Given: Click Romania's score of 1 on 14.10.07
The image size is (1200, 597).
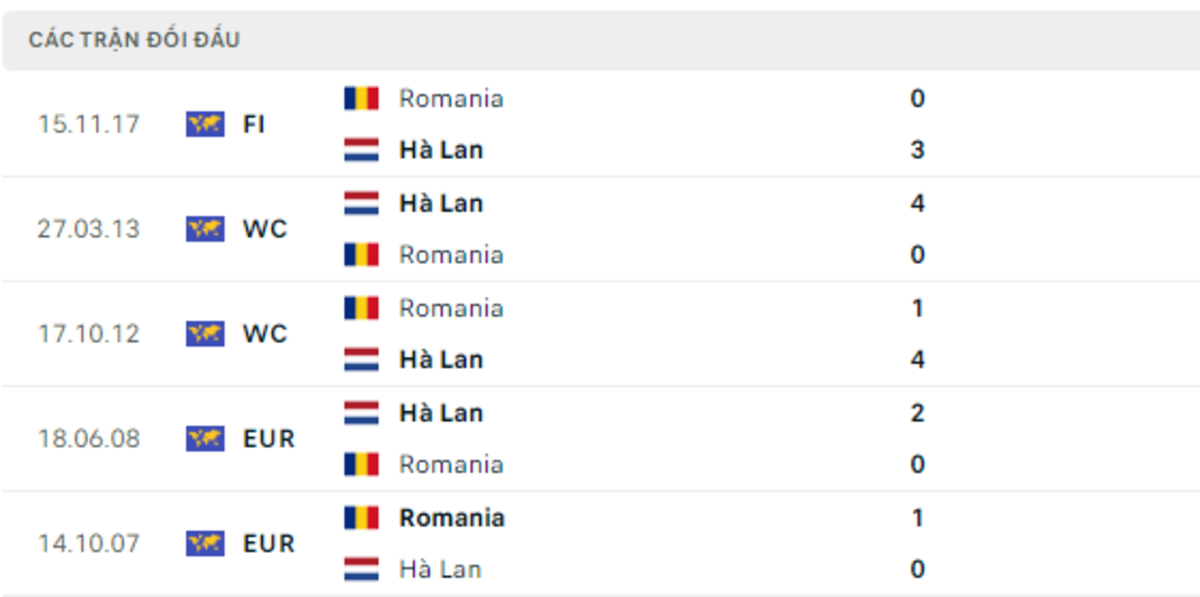Looking at the screenshot, I should click(x=917, y=518).
